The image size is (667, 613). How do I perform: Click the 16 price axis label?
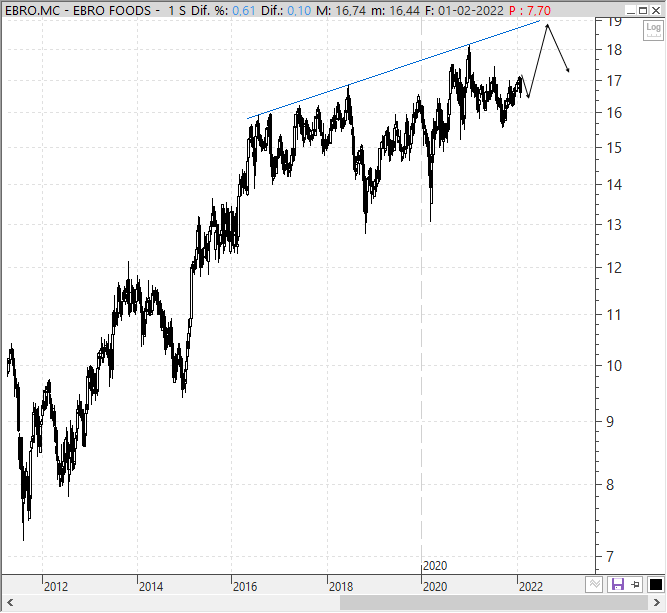point(614,113)
